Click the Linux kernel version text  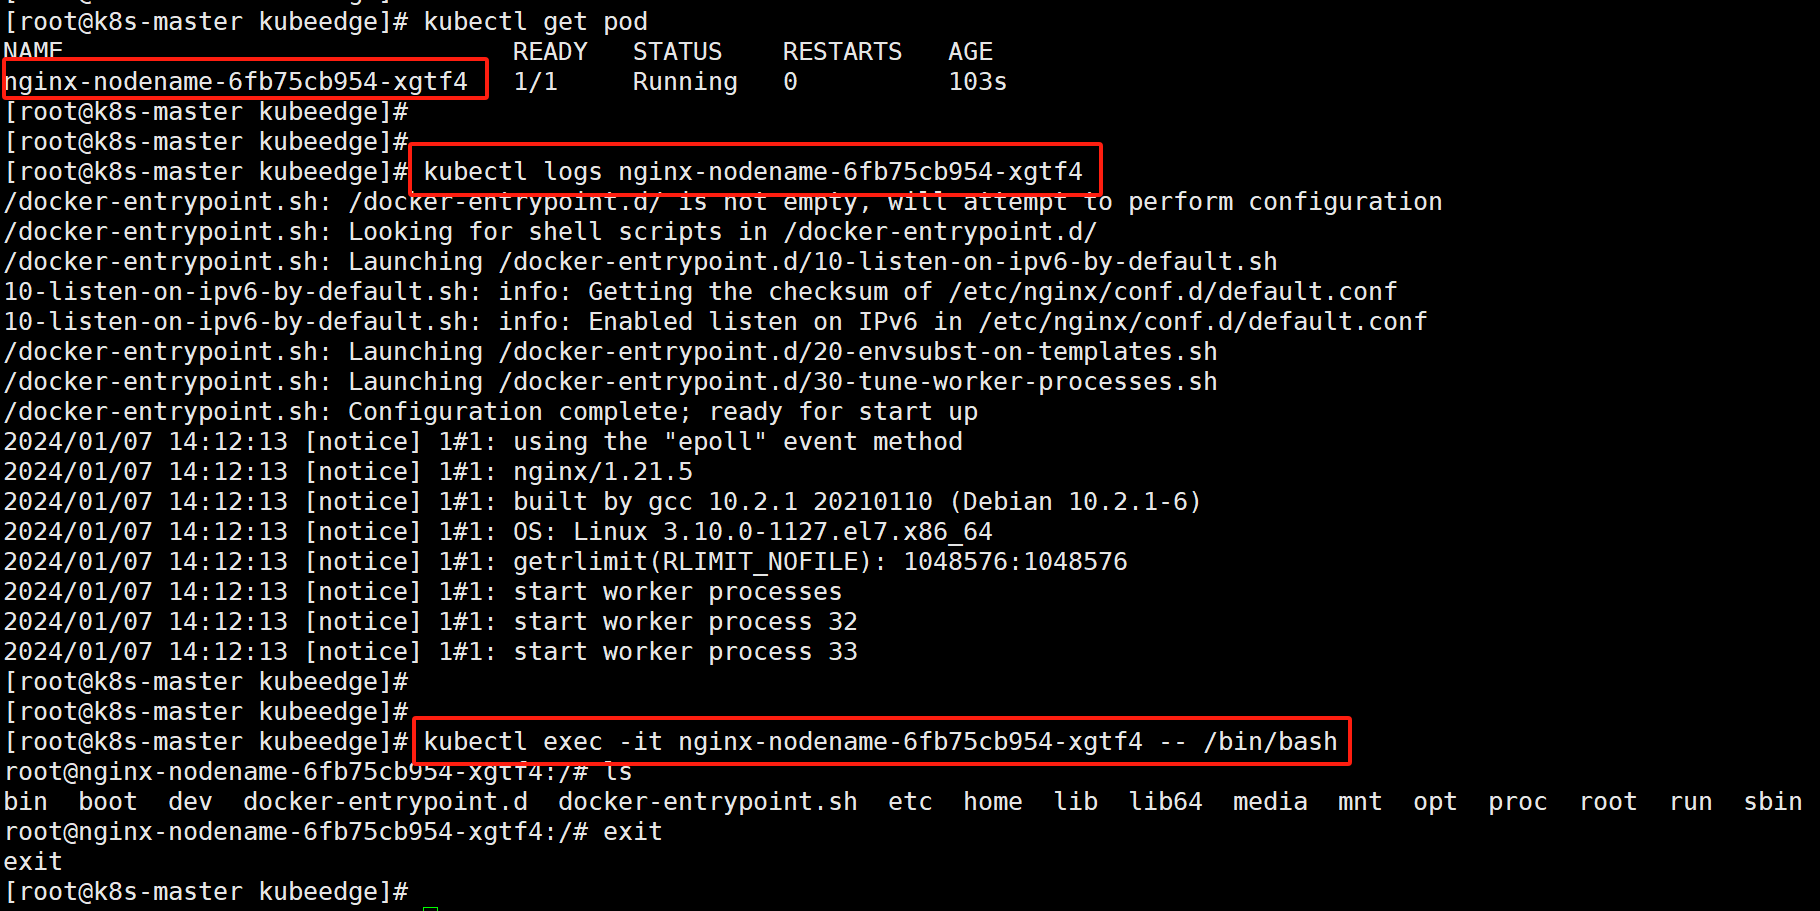click(782, 531)
